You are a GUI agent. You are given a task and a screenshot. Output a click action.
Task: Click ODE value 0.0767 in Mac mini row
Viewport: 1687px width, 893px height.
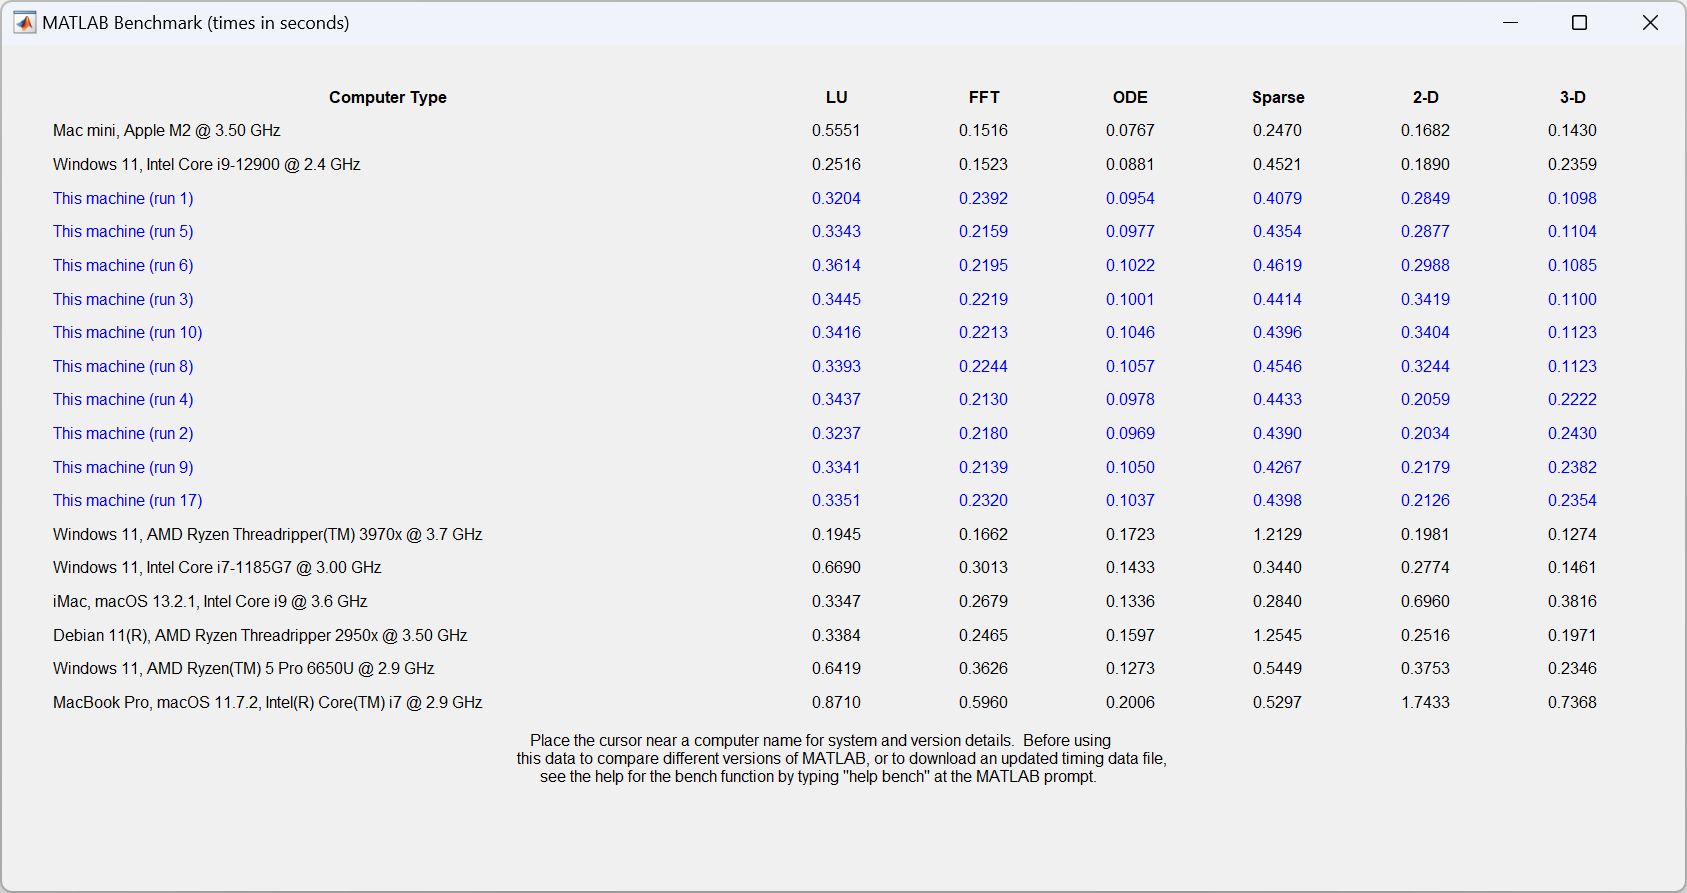[1130, 131]
